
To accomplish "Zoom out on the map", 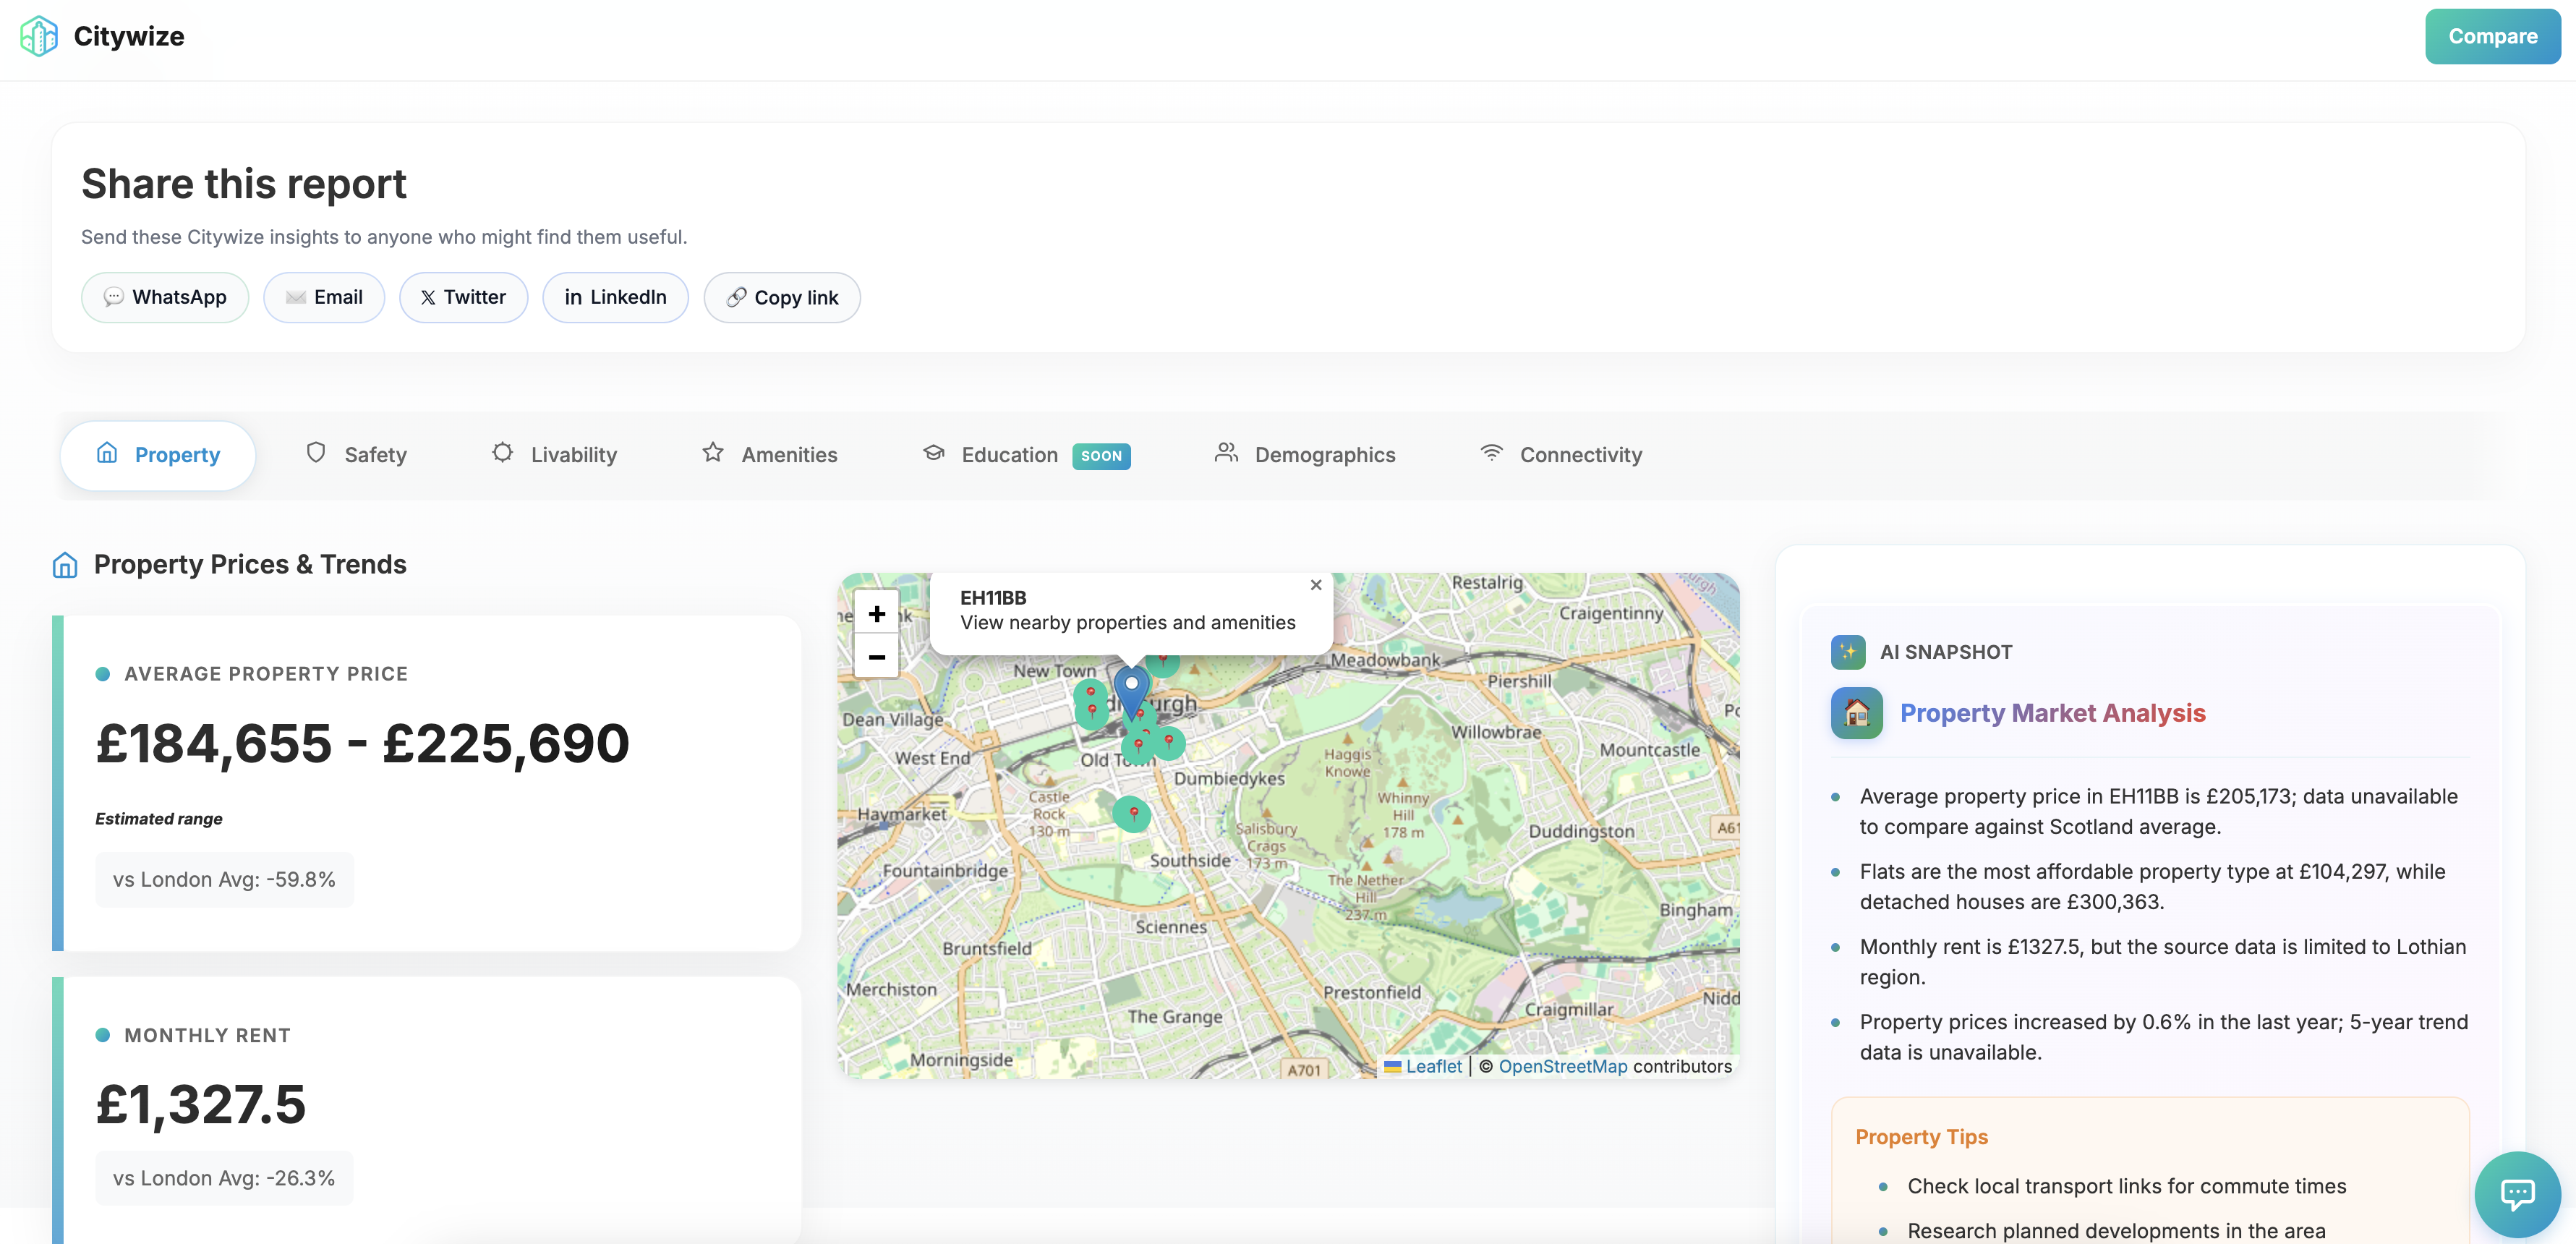I will (x=876, y=657).
